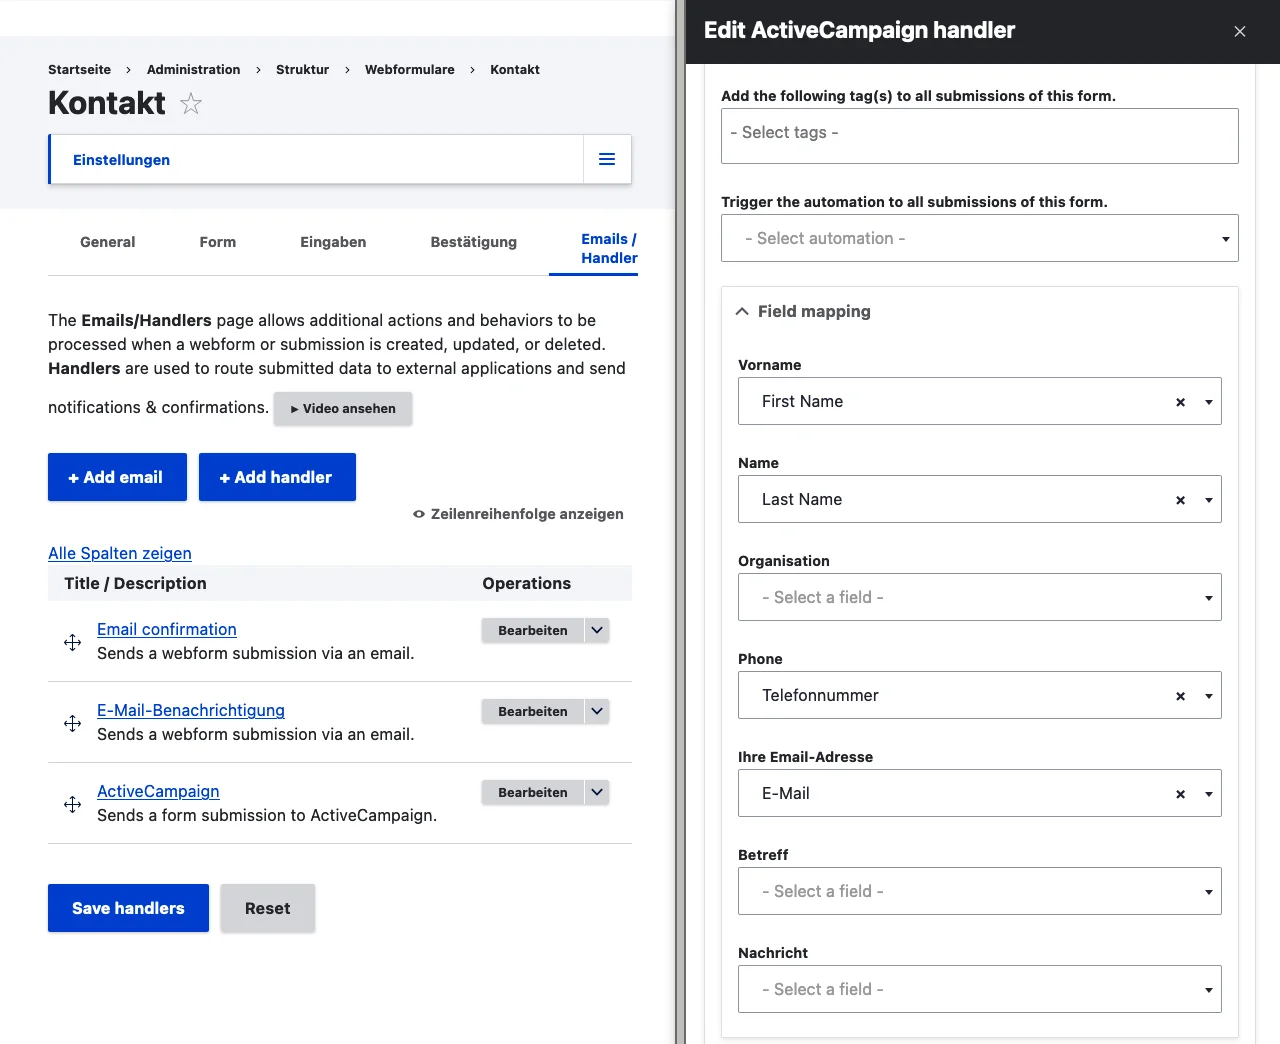Click Alle Spalten zeigen link
Image resolution: width=1280 pixels, height=1044 pixels.
[120, 553]
